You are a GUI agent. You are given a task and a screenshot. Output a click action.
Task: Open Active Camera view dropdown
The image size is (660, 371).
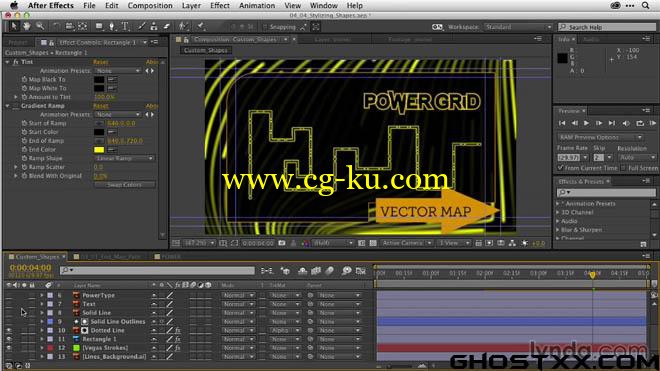407,243
